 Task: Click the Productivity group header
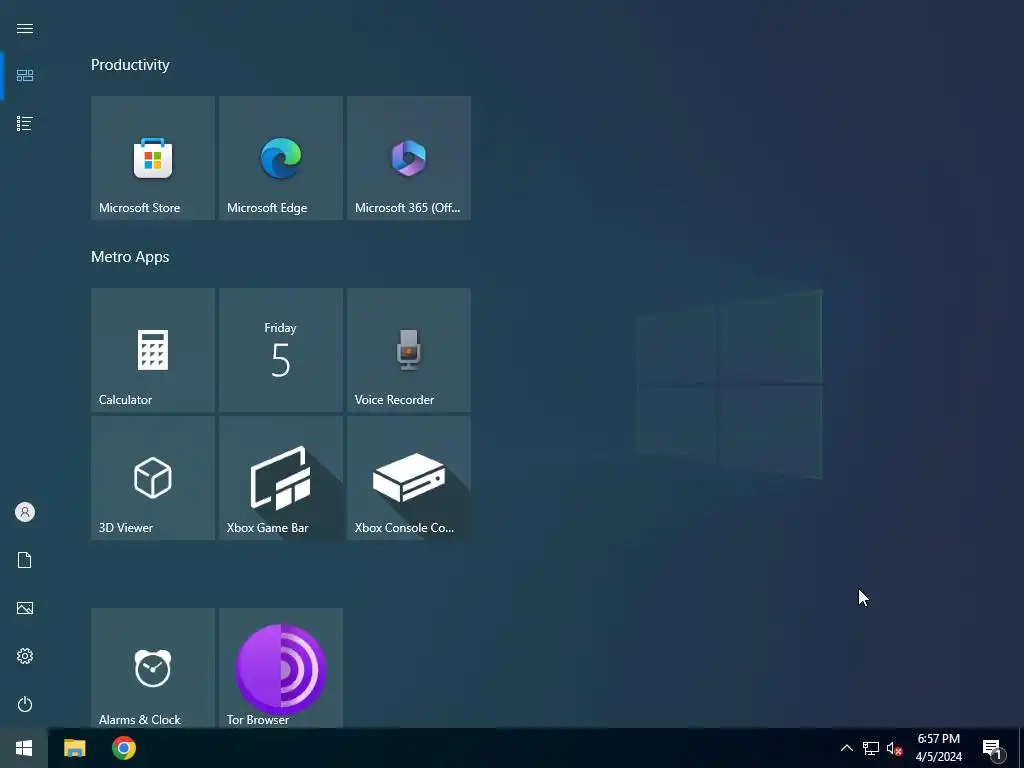[x=130, y=65]
